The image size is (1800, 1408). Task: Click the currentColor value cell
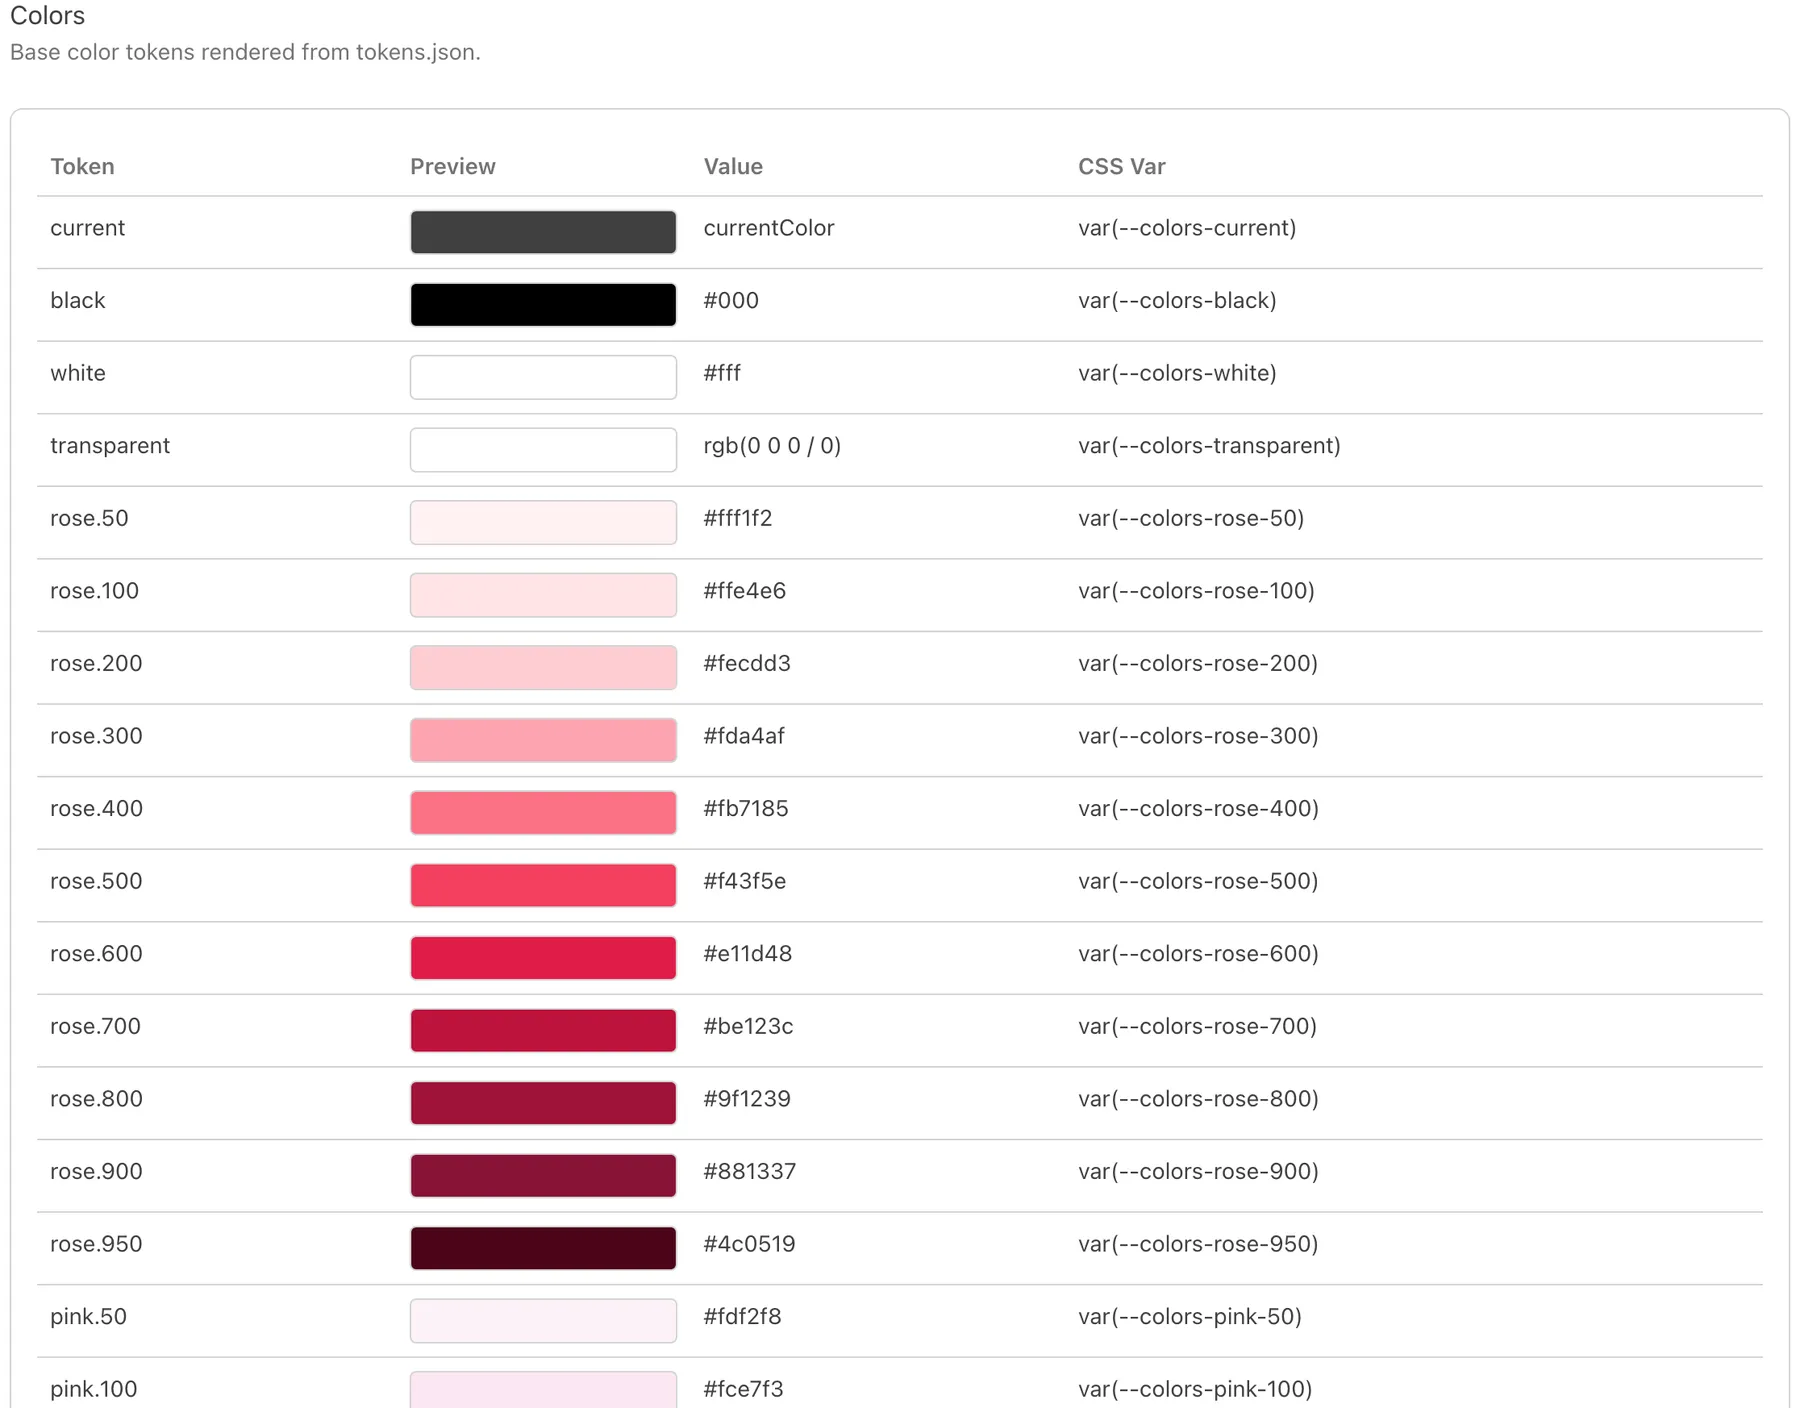pos(769,228)
